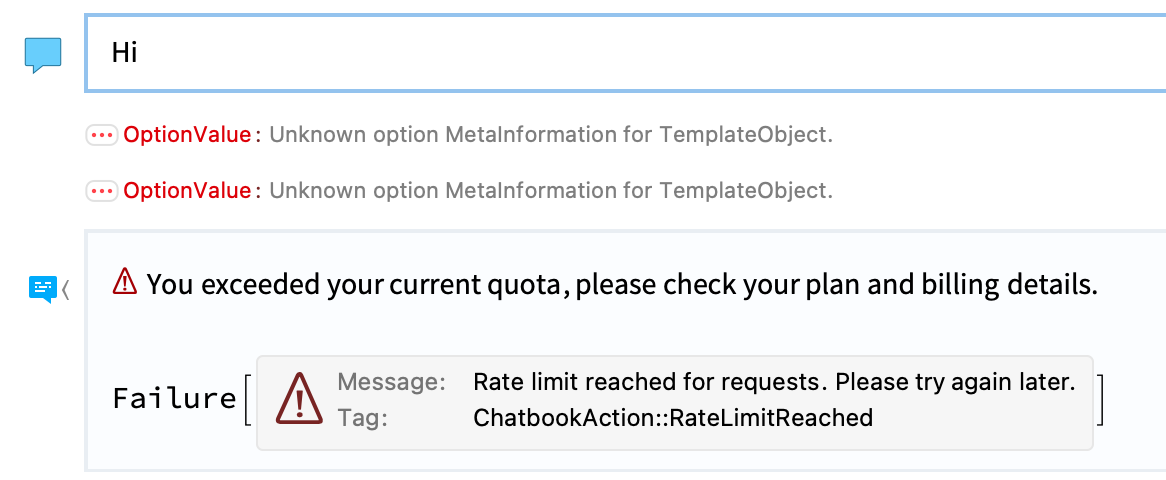The image size is (1166, 480).
Task: Click the red warning triangle beside quota message
Action: click(x=125, y=282)
